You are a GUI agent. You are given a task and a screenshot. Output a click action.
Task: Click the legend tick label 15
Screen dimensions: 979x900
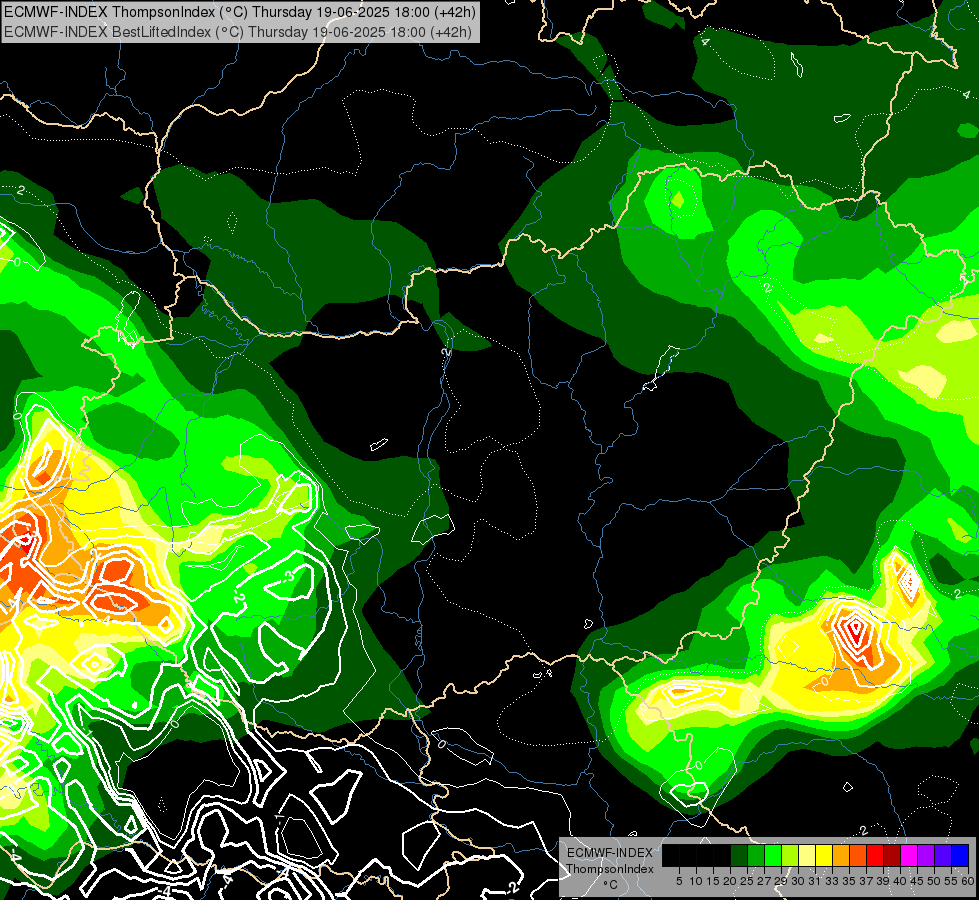[x=713, y=881]
